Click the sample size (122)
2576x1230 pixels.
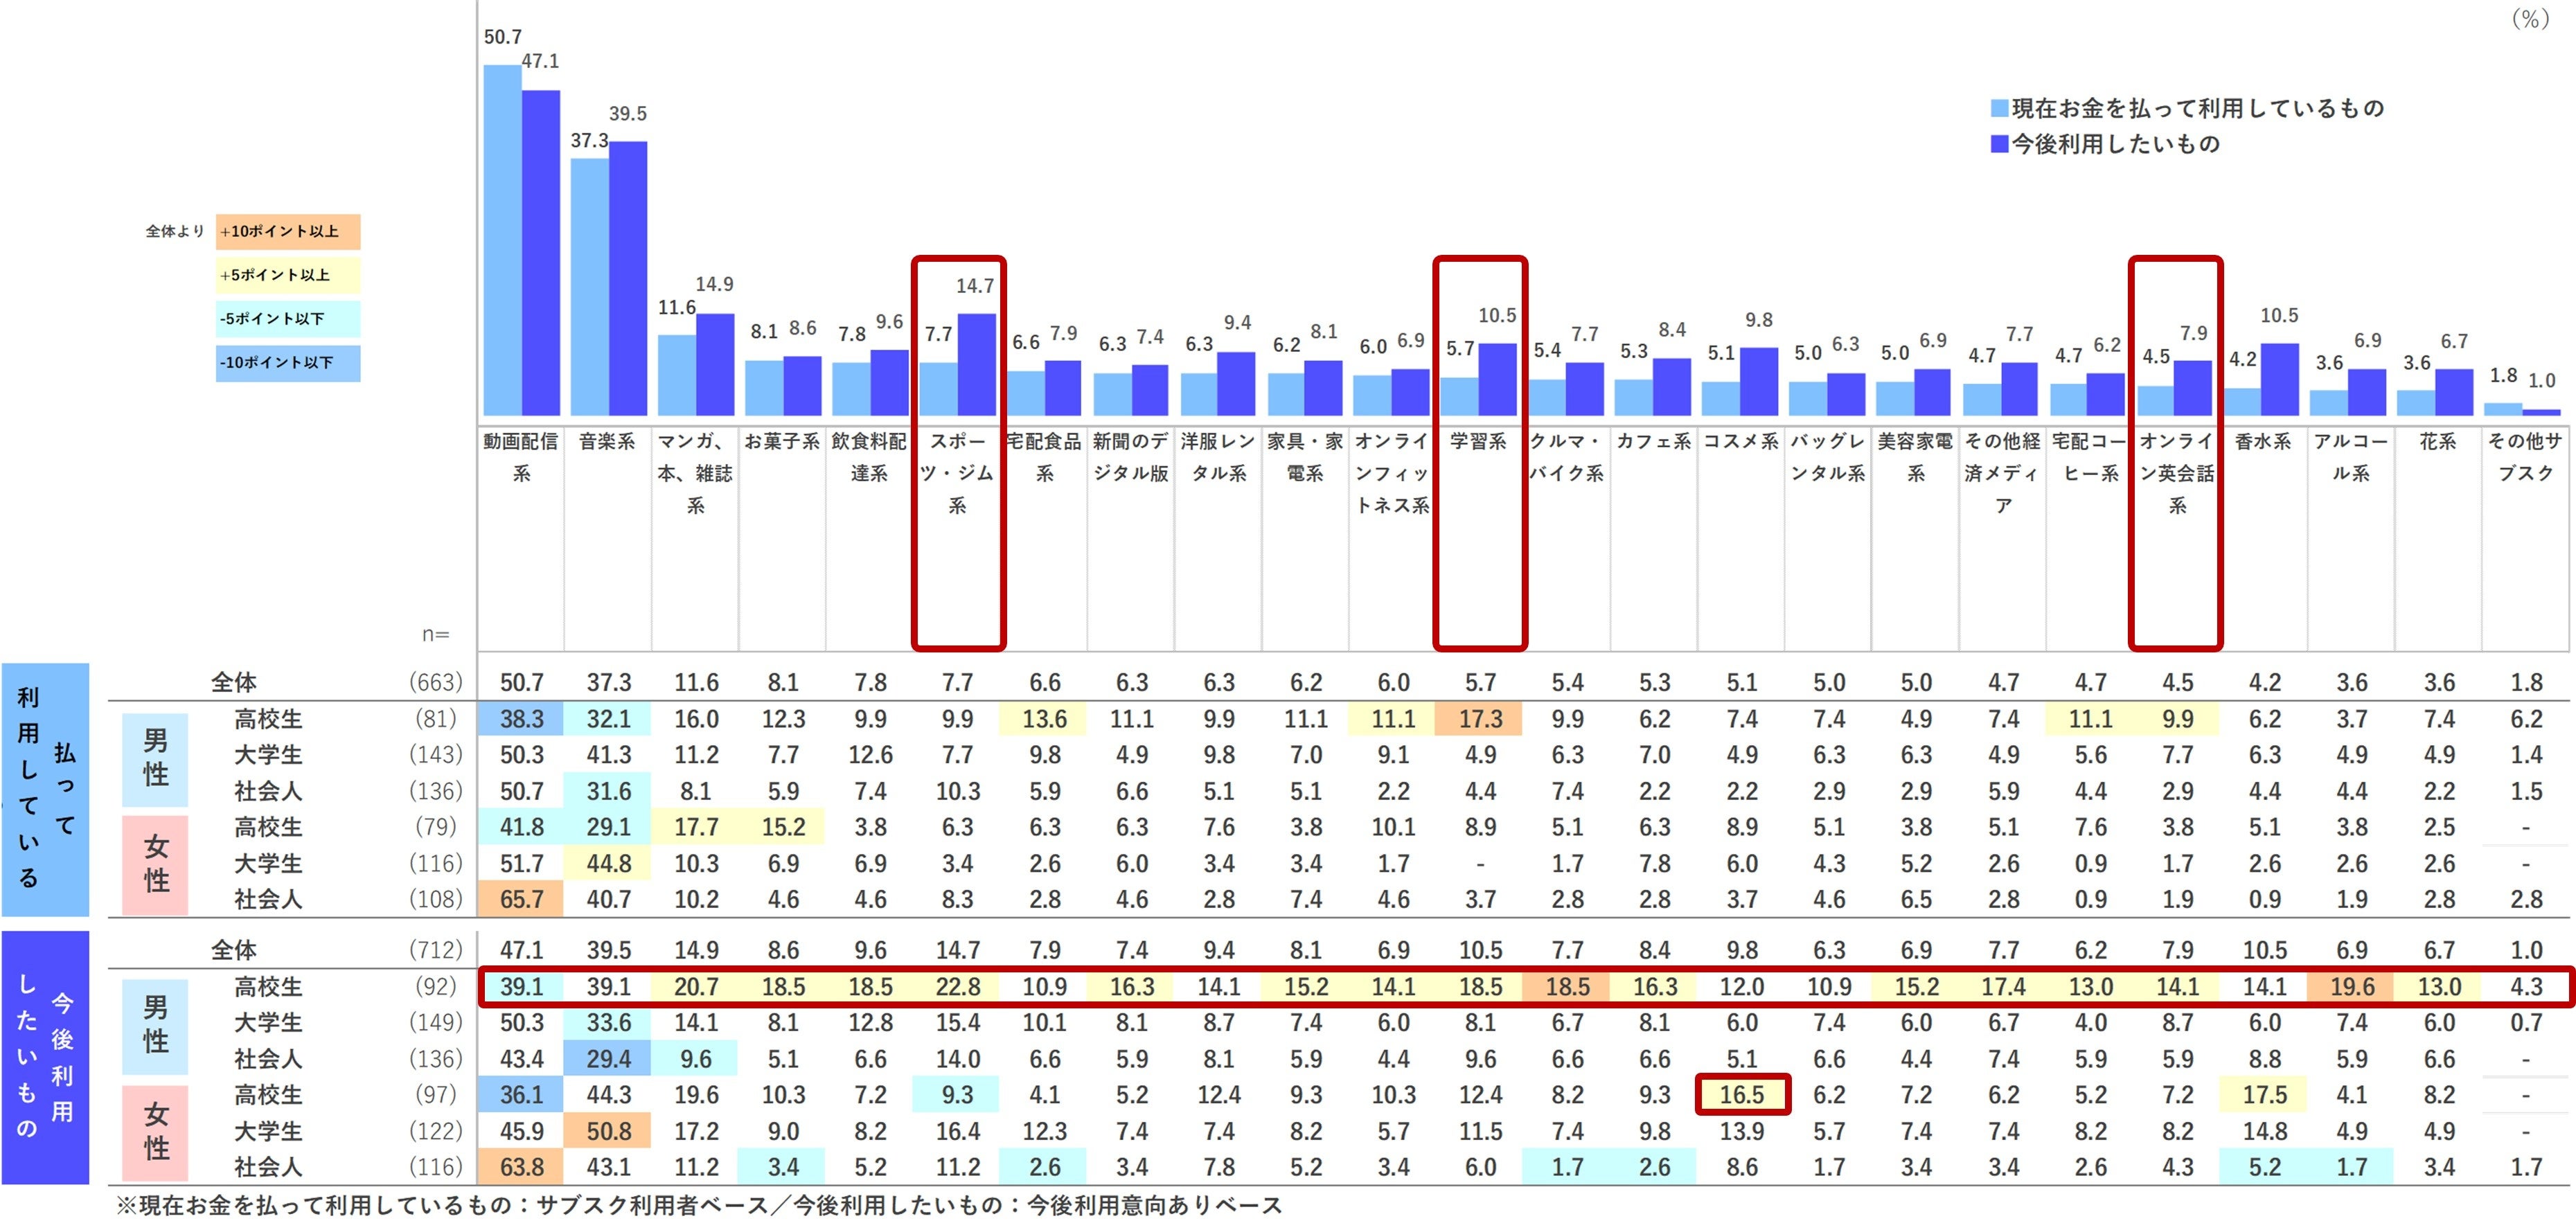(x=435, y=1131)
